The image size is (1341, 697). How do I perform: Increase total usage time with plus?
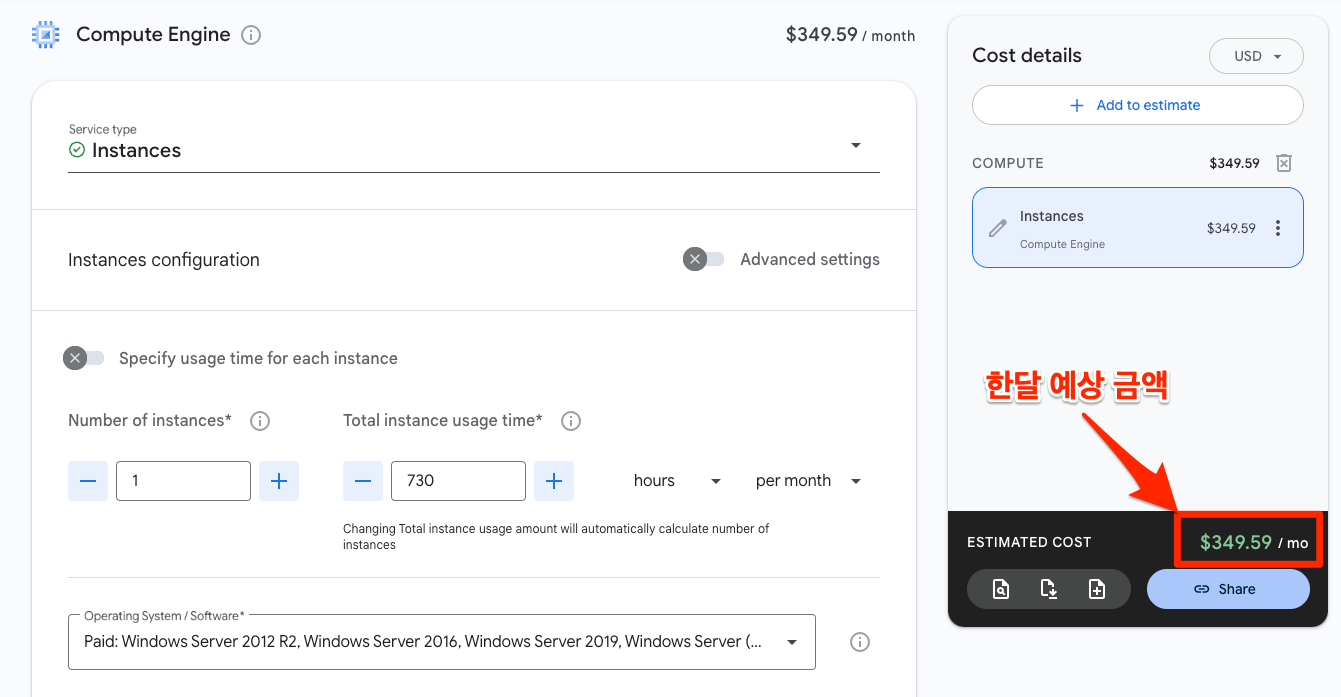[x=554, y=481]
